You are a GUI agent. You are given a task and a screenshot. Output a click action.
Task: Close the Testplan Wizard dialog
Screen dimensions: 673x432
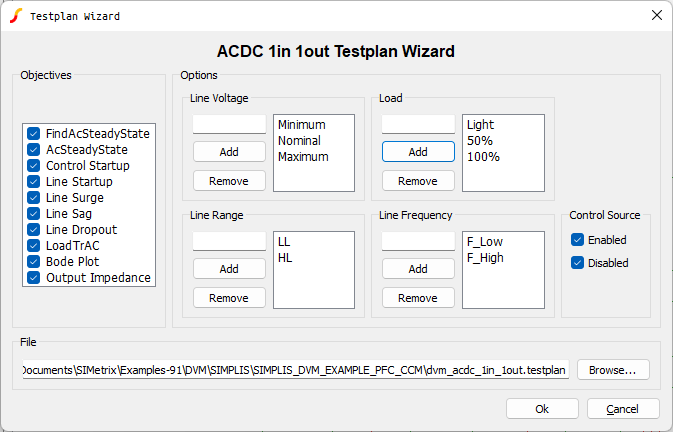656,15
